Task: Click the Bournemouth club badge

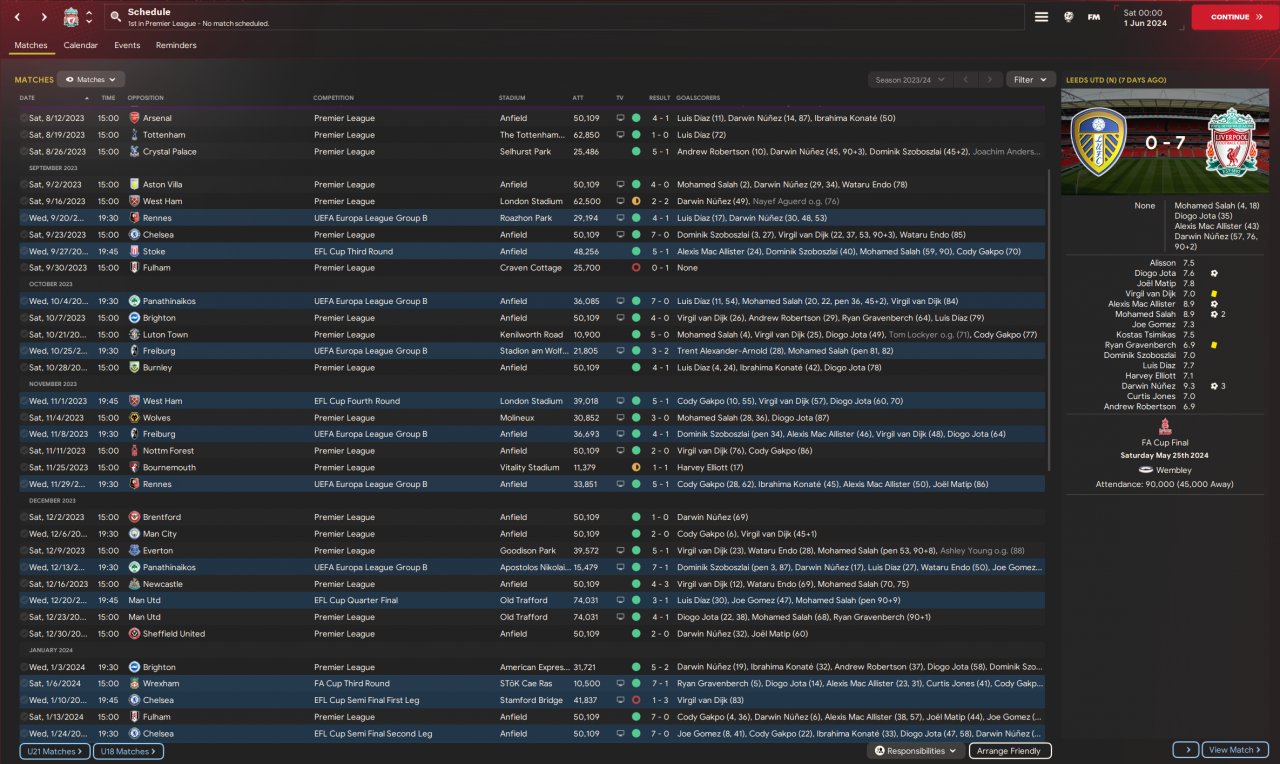Action: 135,468
